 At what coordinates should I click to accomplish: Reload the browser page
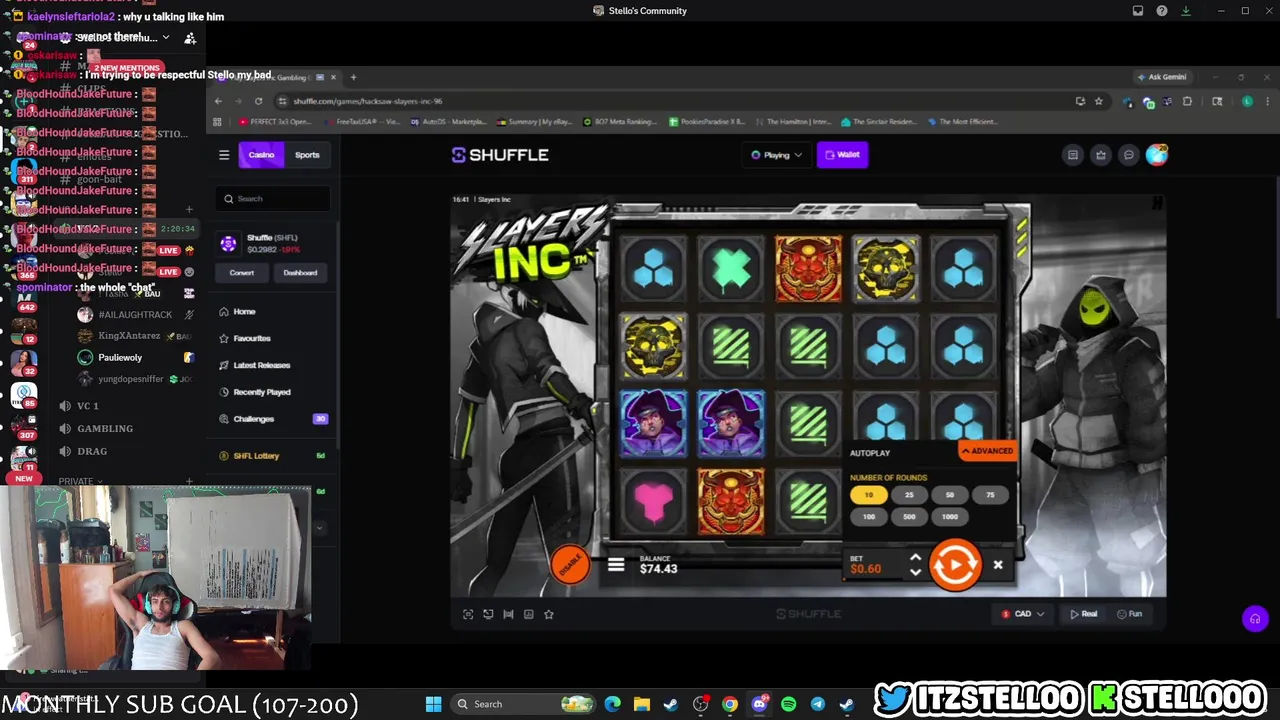(258, 101)
